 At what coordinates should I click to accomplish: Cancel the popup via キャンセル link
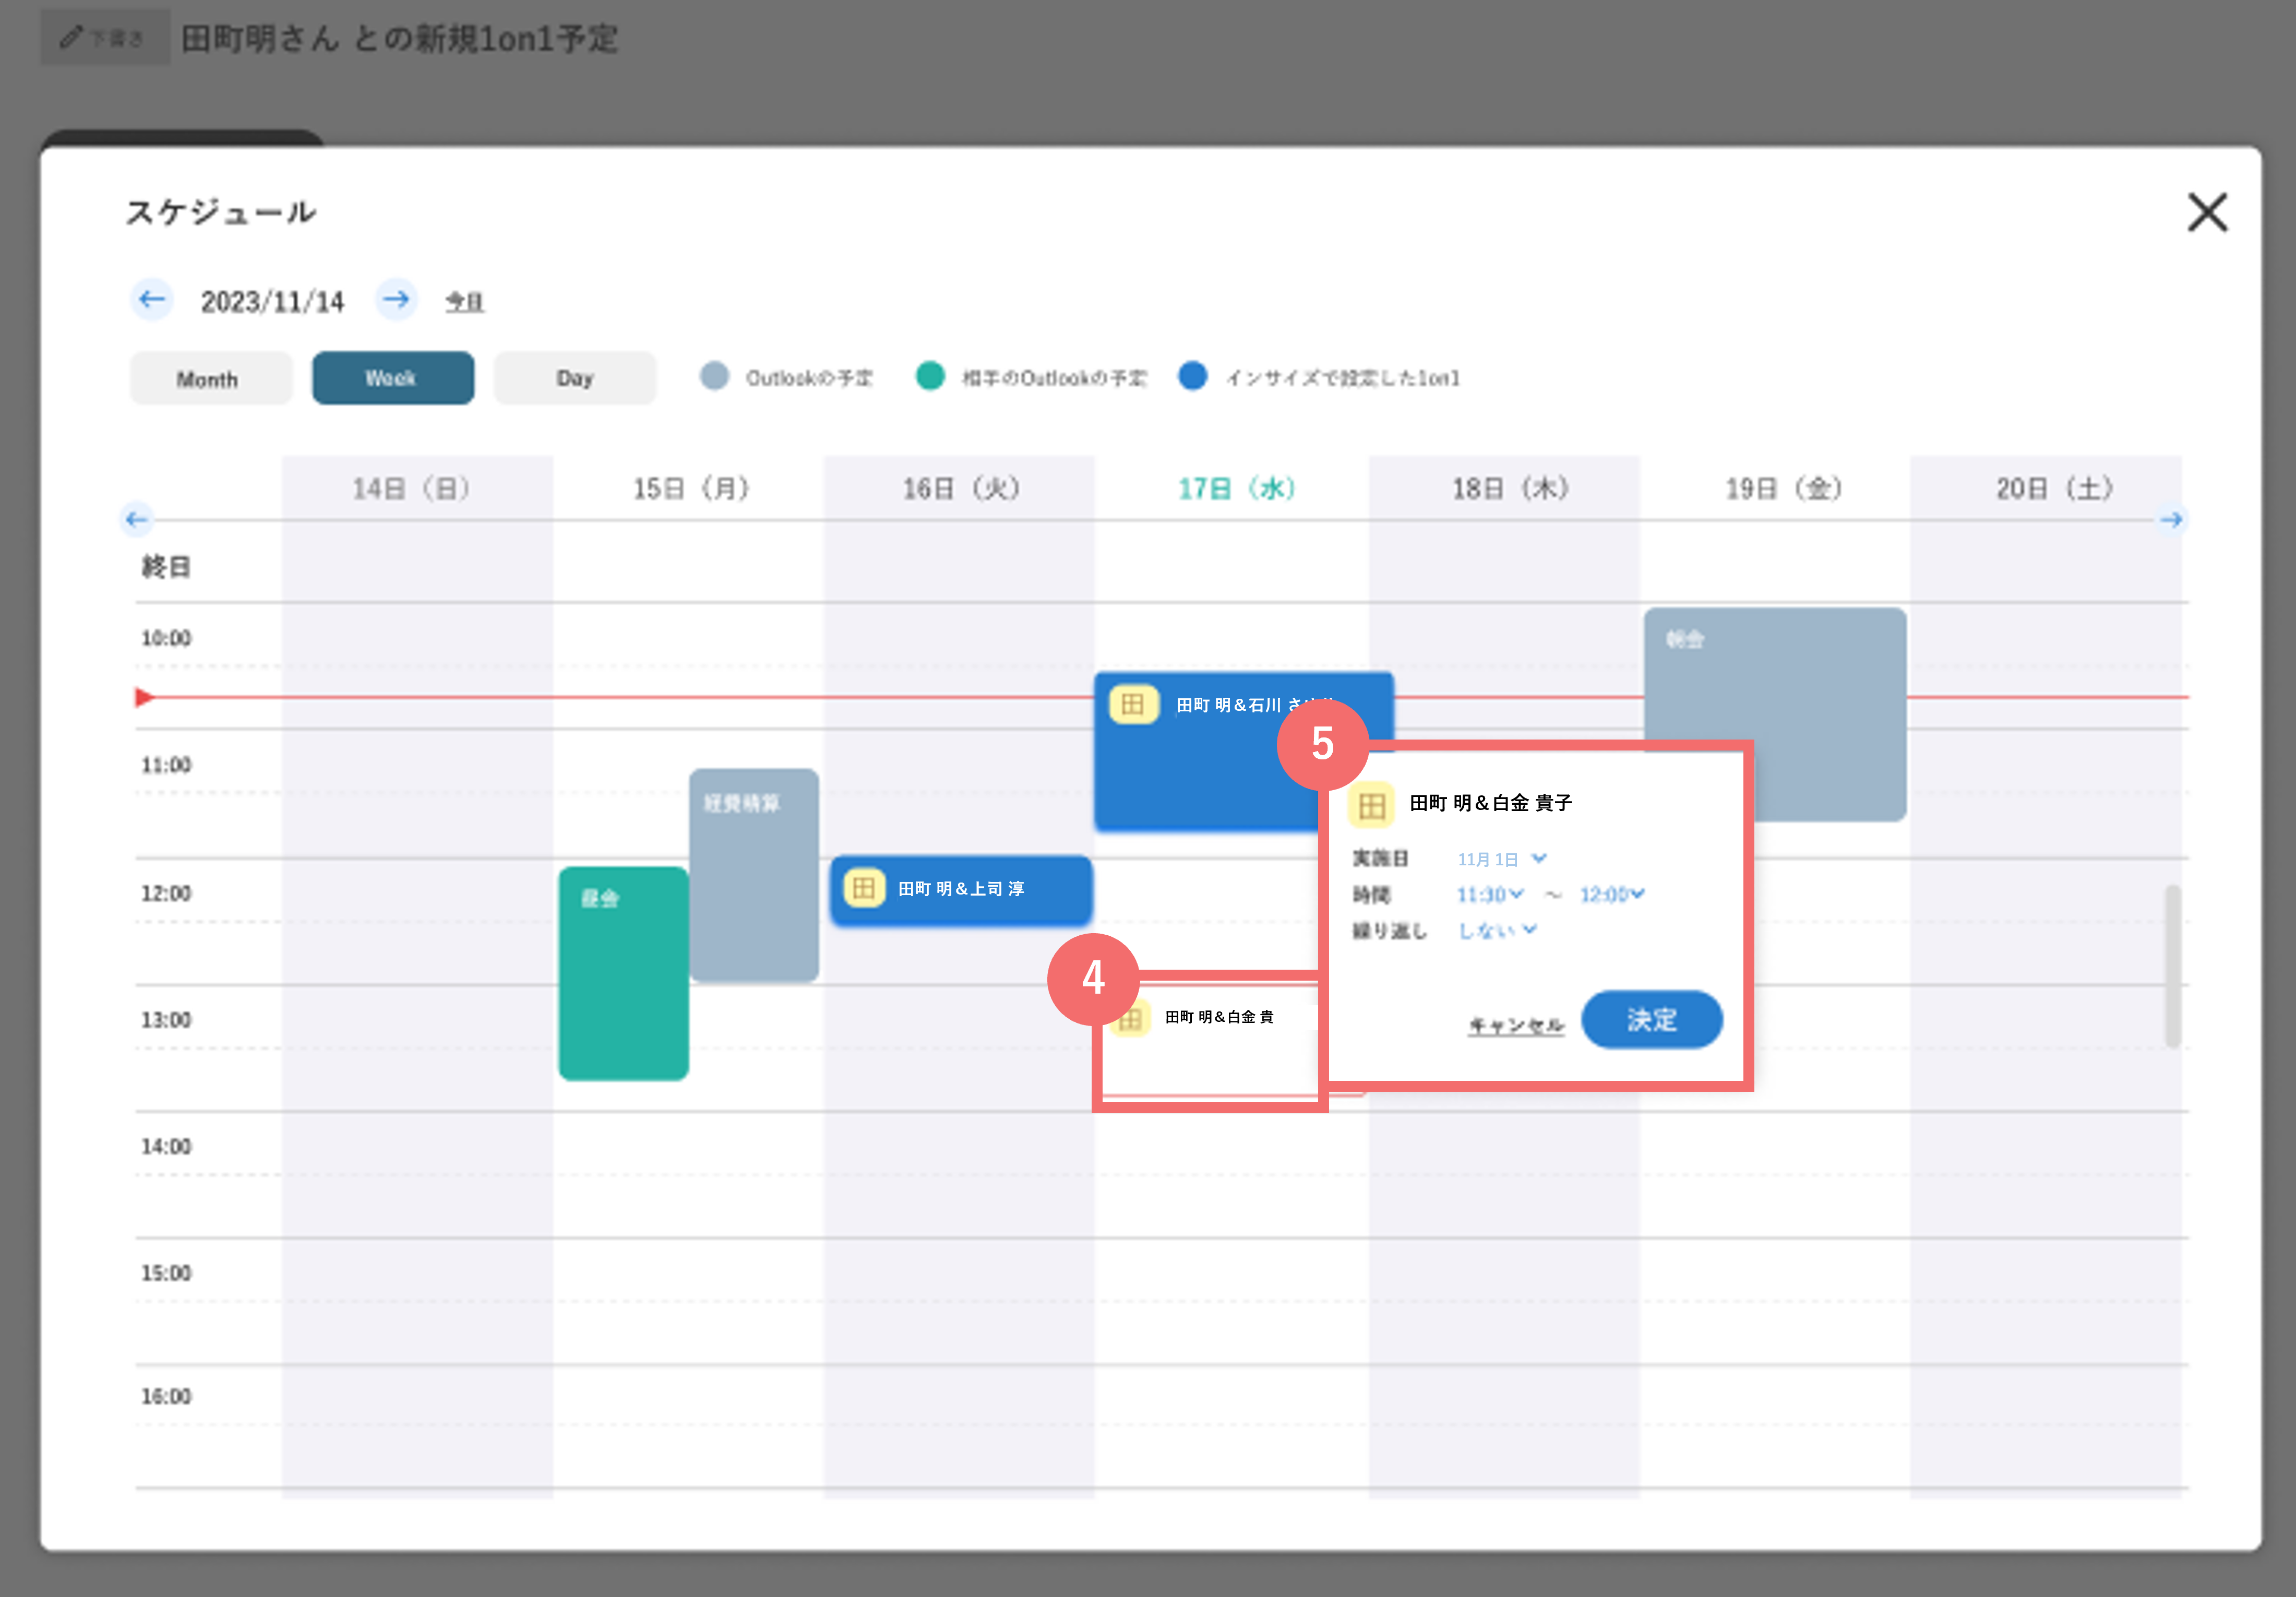pyautogui.click(x=1516, y=1025)
